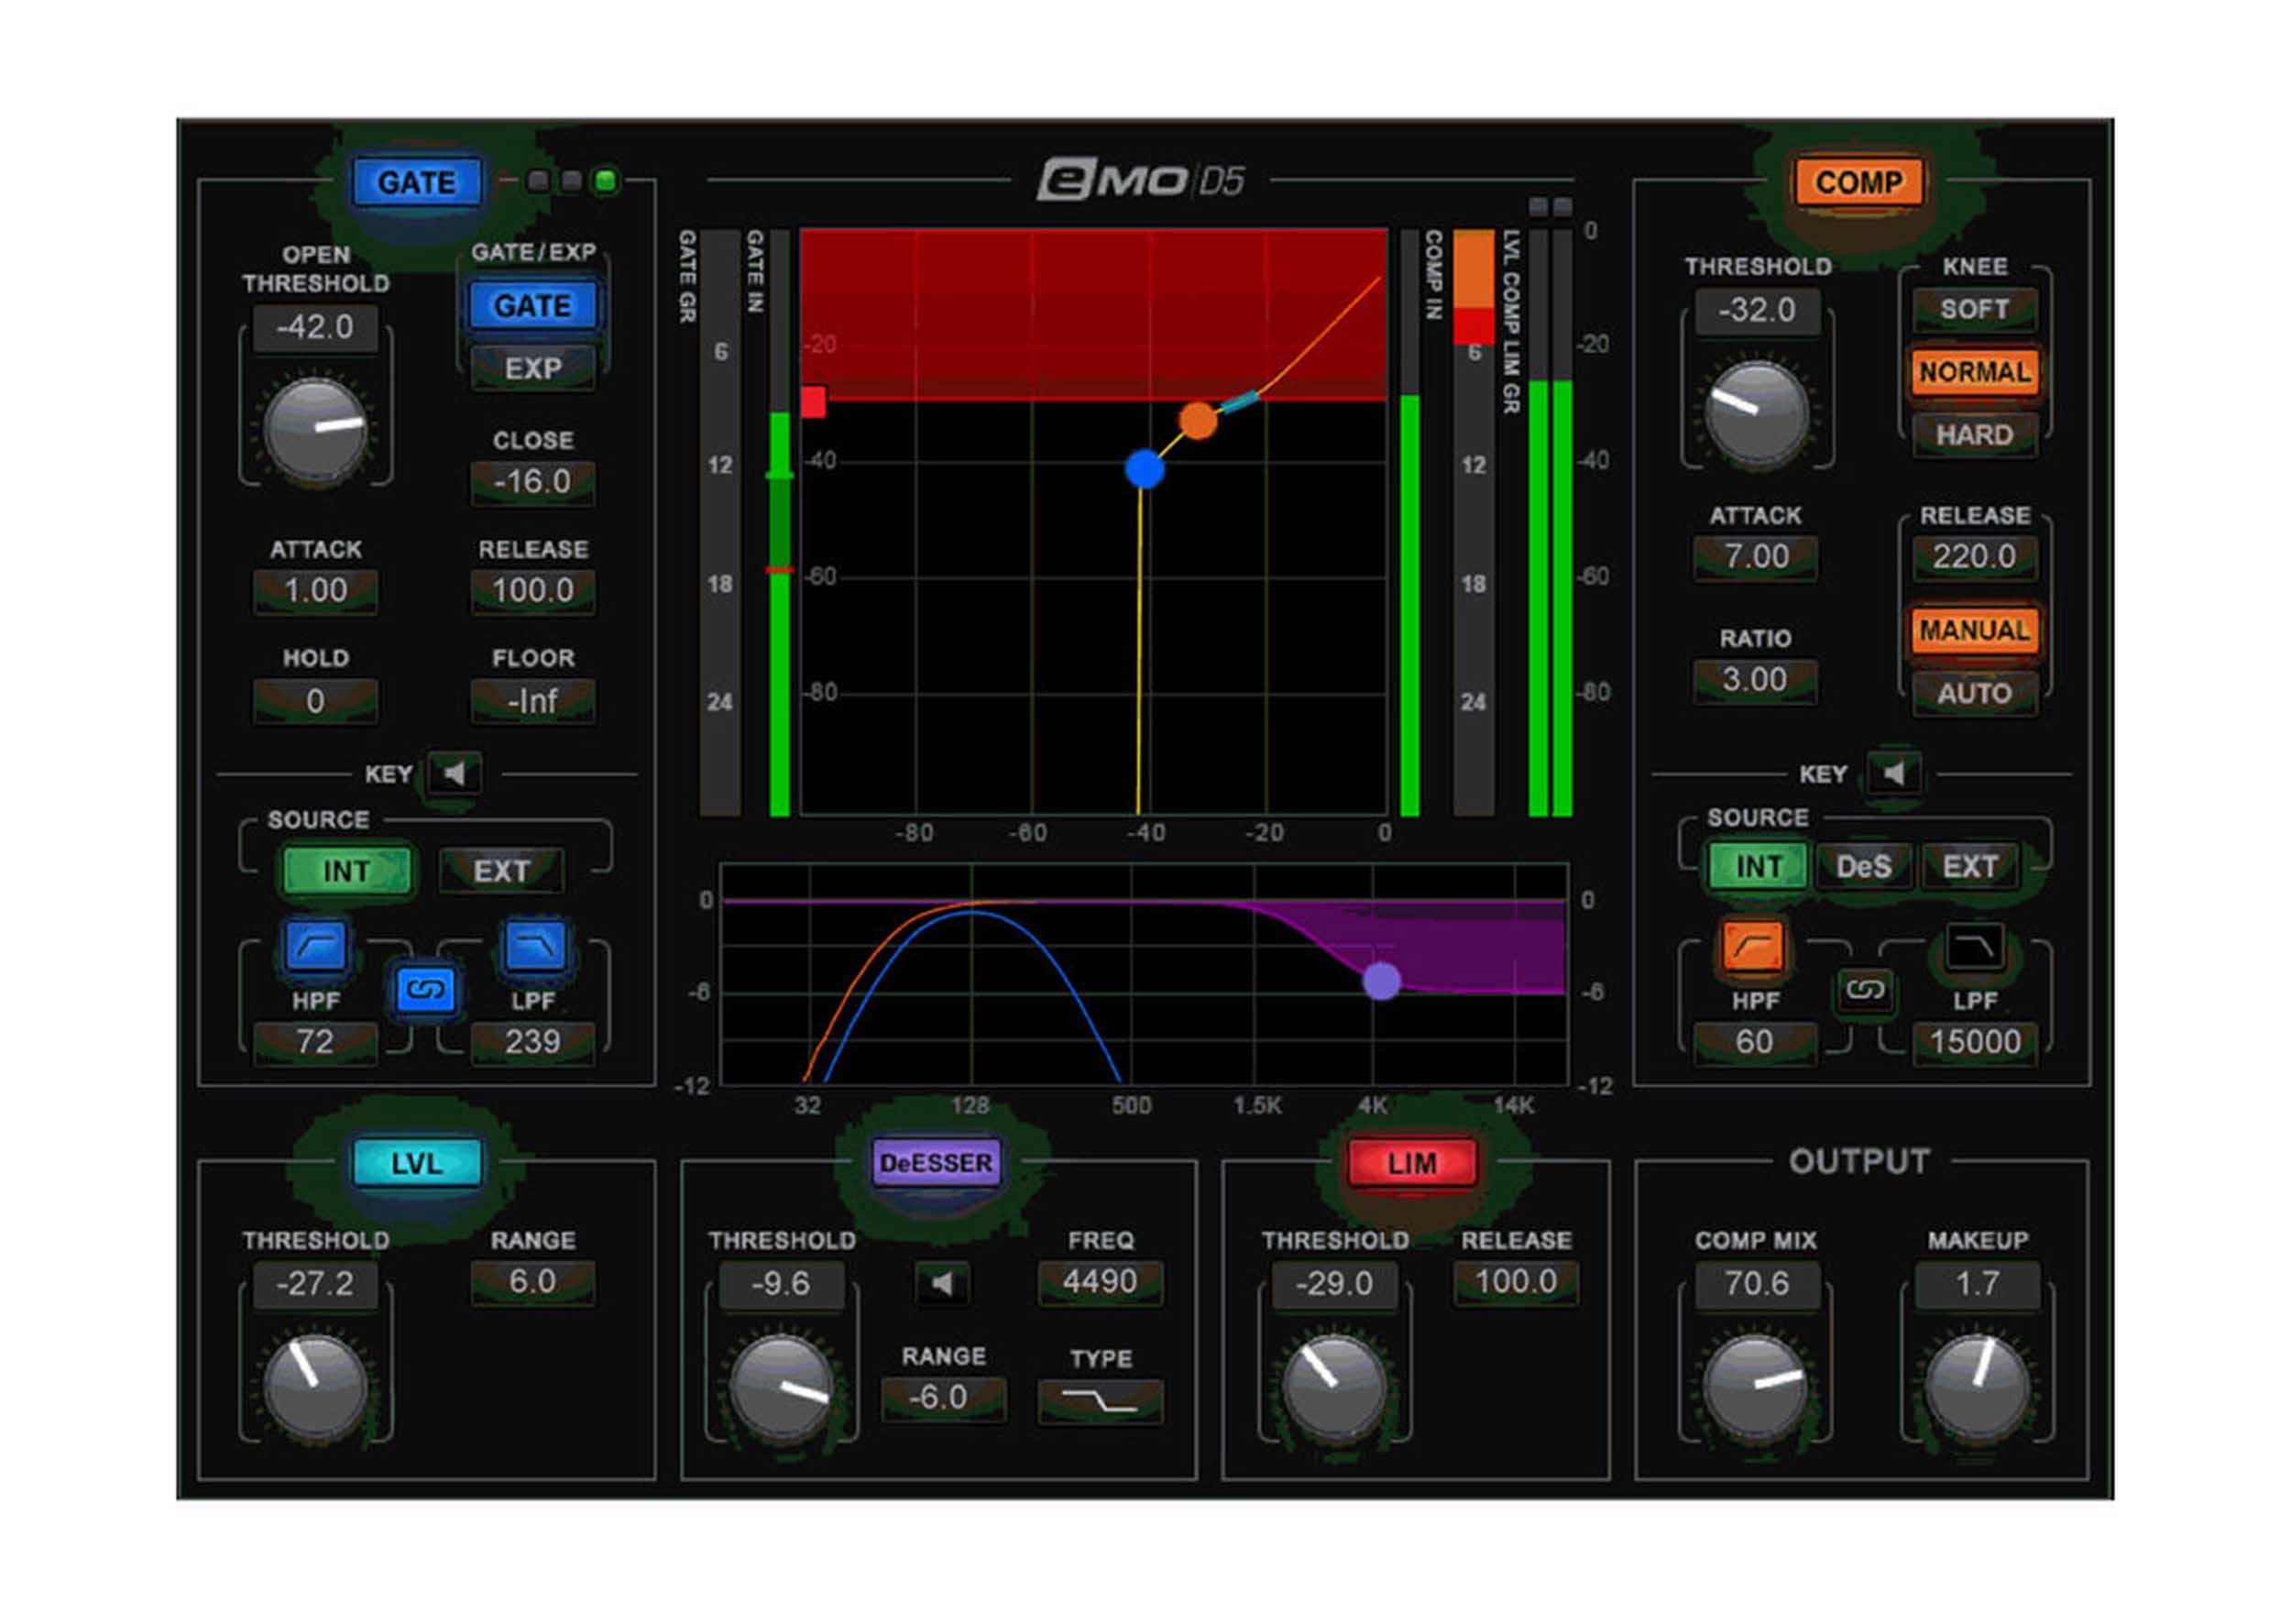Screen dimensions: 2291x1624
Task: Click the compressor HPF value 60
Action: pos(1756,1042)
